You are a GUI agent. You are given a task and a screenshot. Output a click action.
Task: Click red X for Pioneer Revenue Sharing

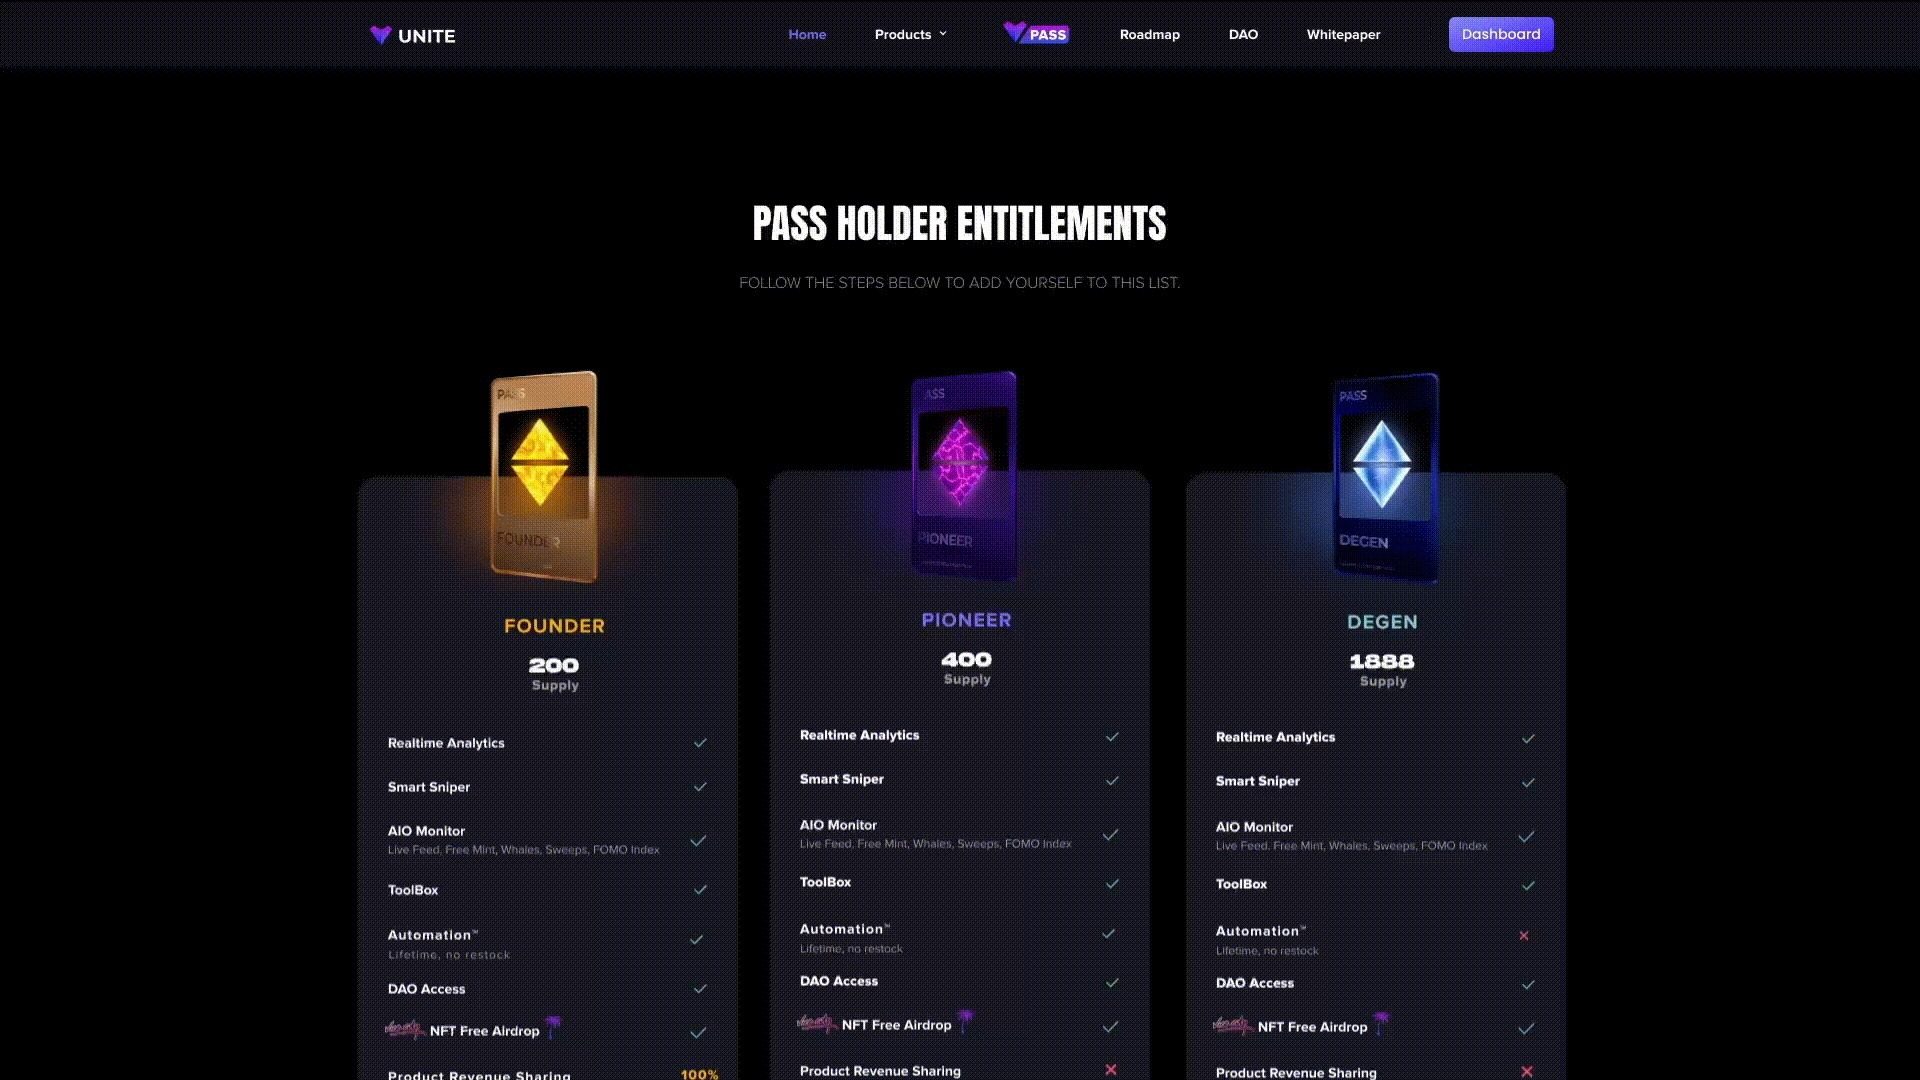1111,1070
